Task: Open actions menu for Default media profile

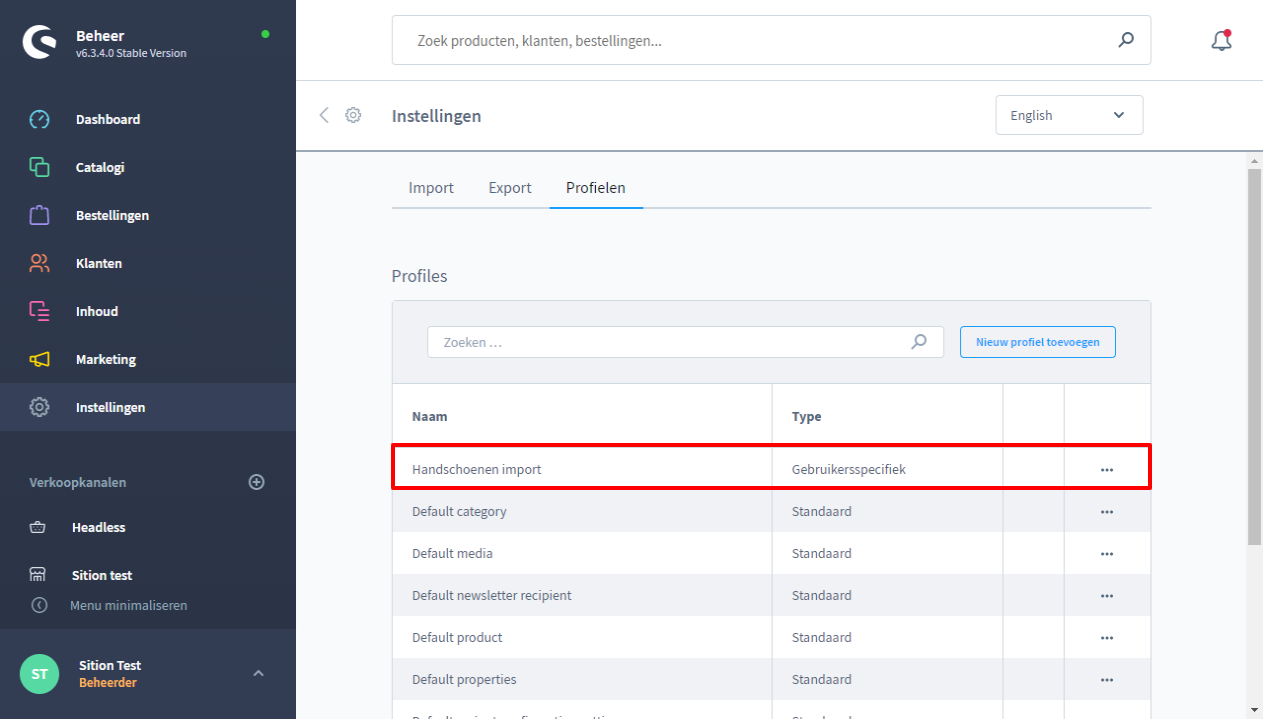Action: pos(1106,553)
